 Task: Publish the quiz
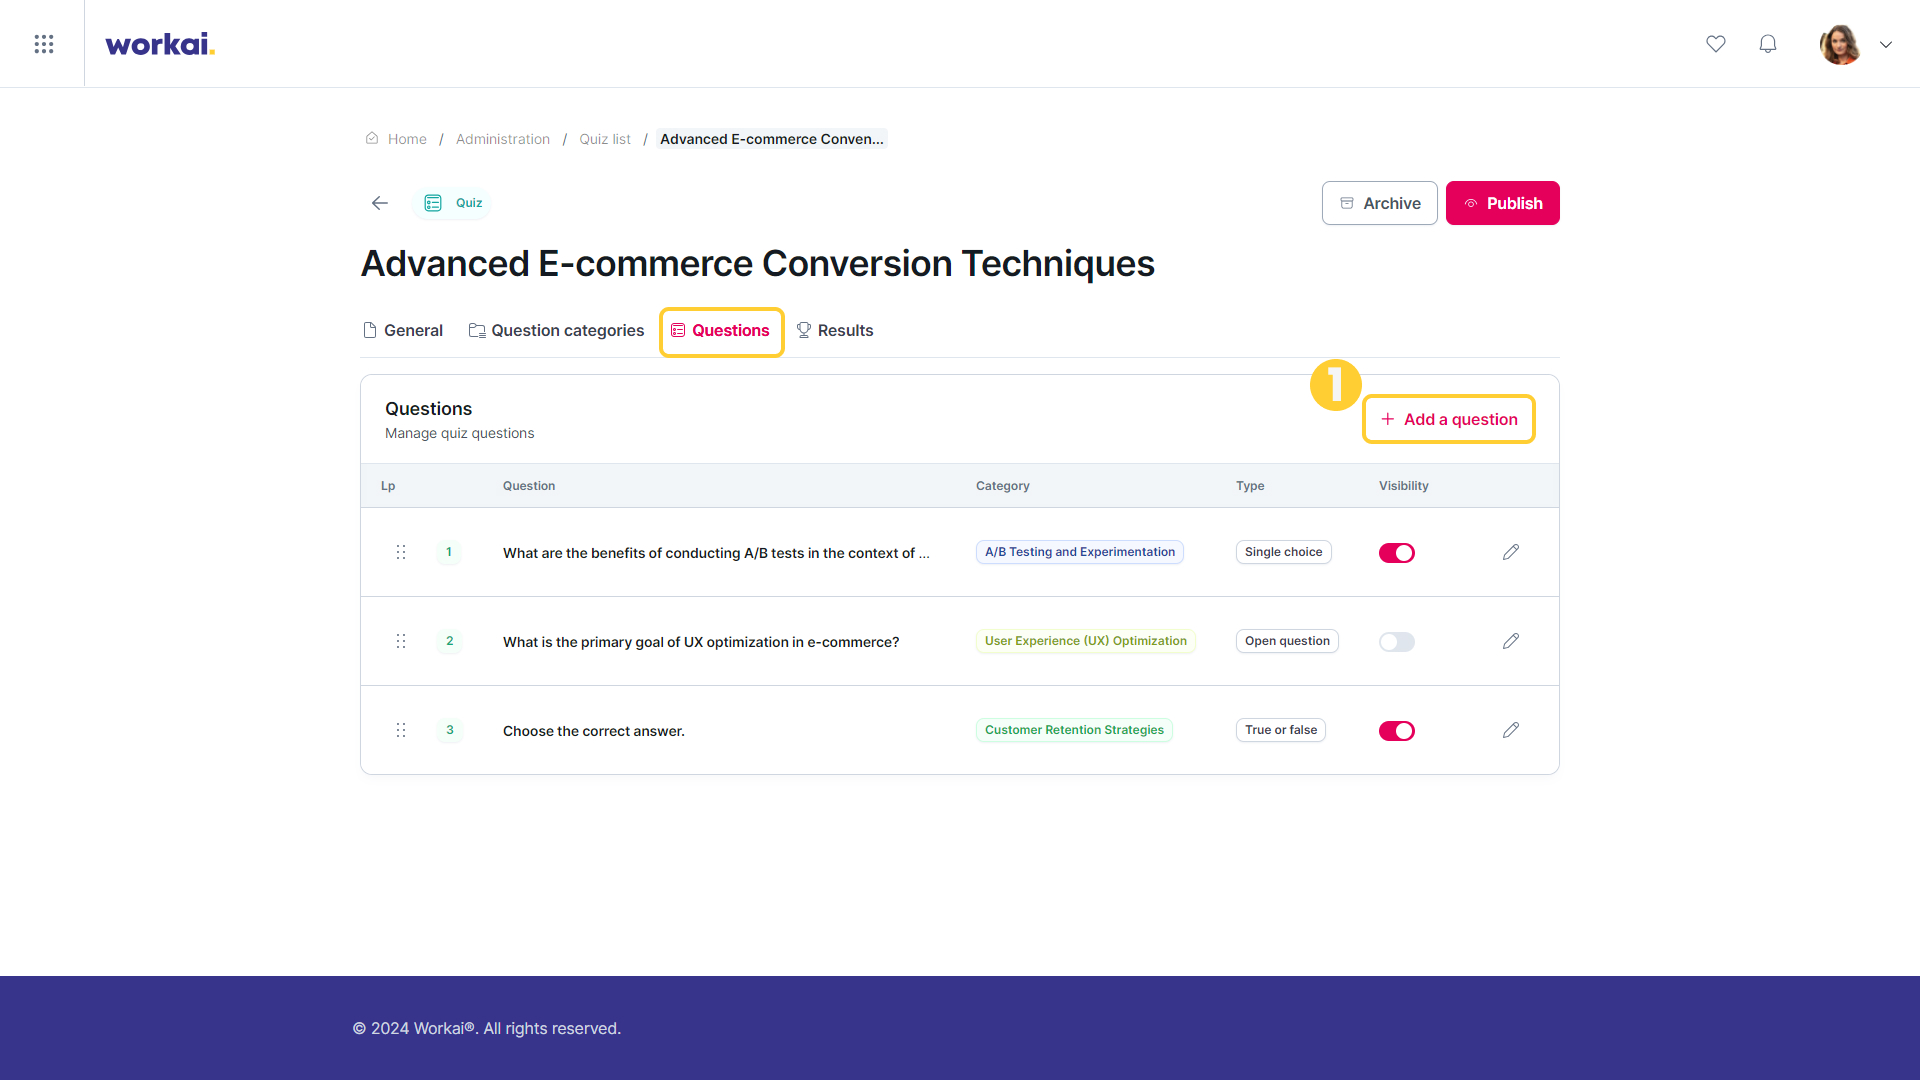pos(1503,203)
